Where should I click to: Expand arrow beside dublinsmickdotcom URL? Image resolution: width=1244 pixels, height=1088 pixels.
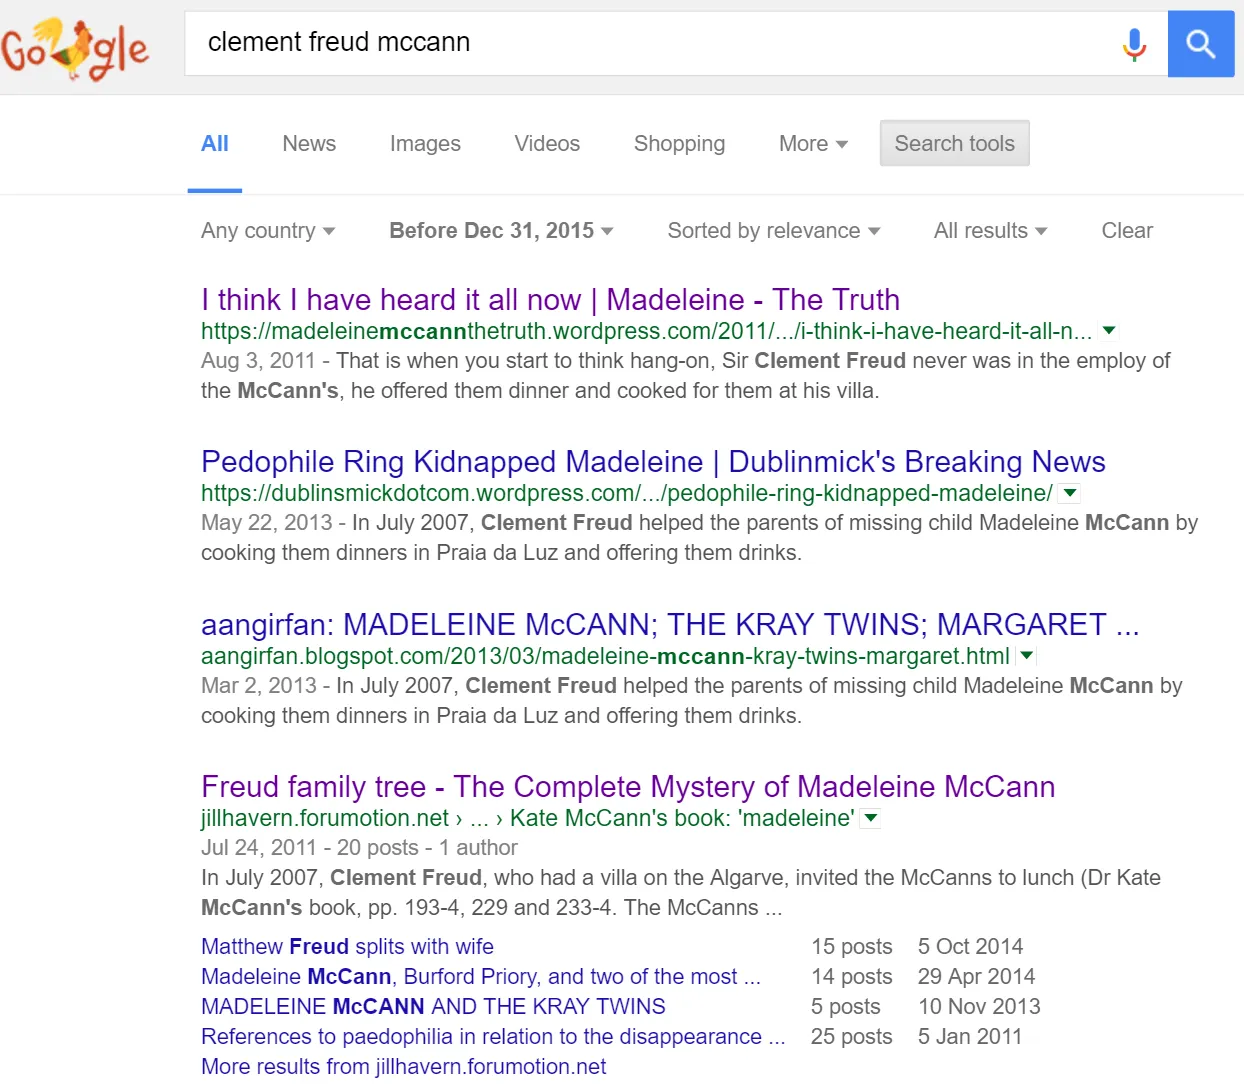(1070, 492)
